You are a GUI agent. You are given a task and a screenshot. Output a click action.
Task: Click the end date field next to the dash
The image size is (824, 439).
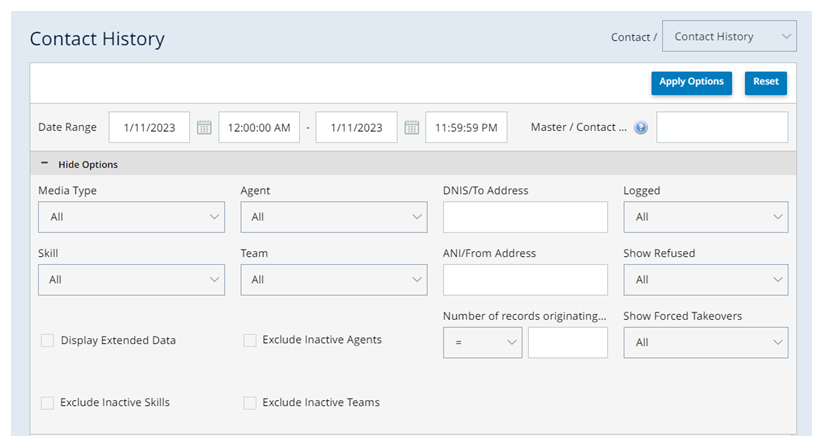pos(356,127)
